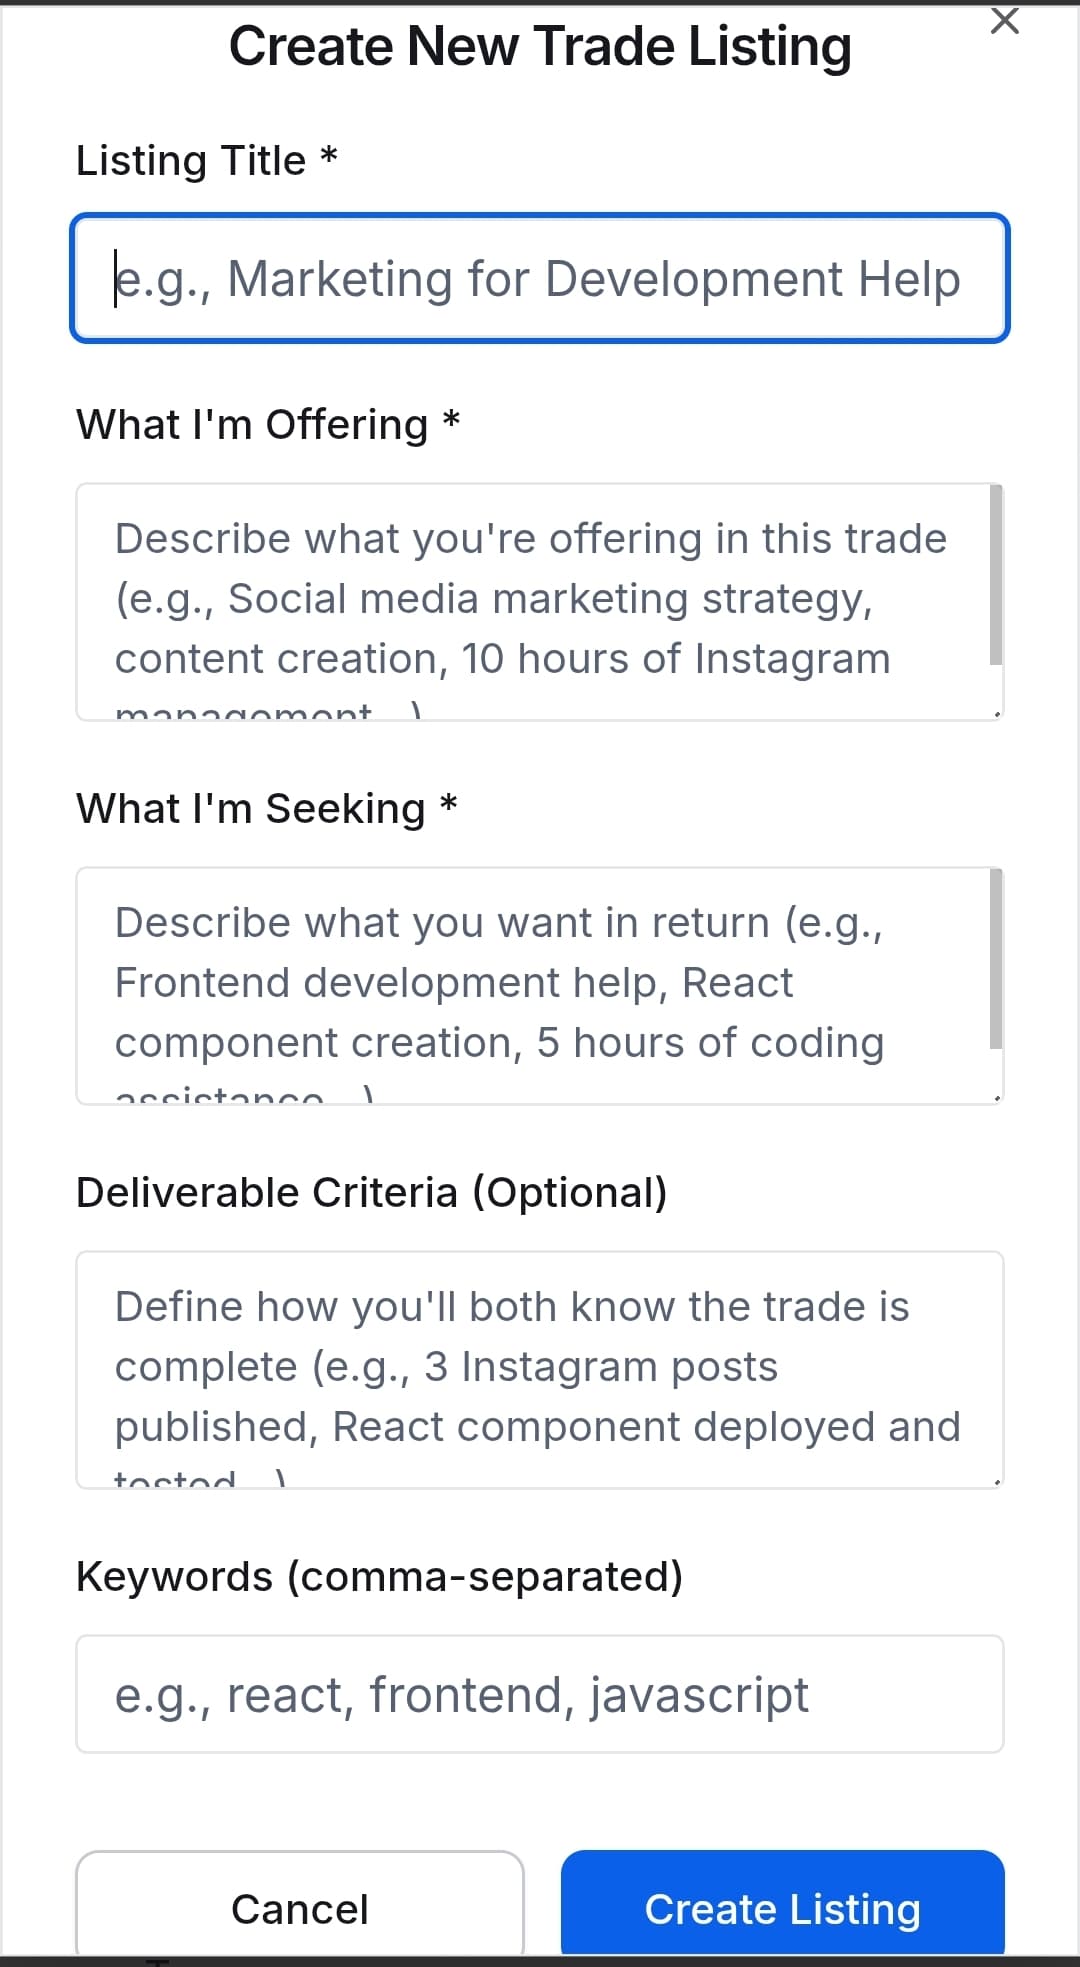This screenshot has height=1967, width=1080.
Task: Click the What I'm Seeking label
Action: click(266, 807)
